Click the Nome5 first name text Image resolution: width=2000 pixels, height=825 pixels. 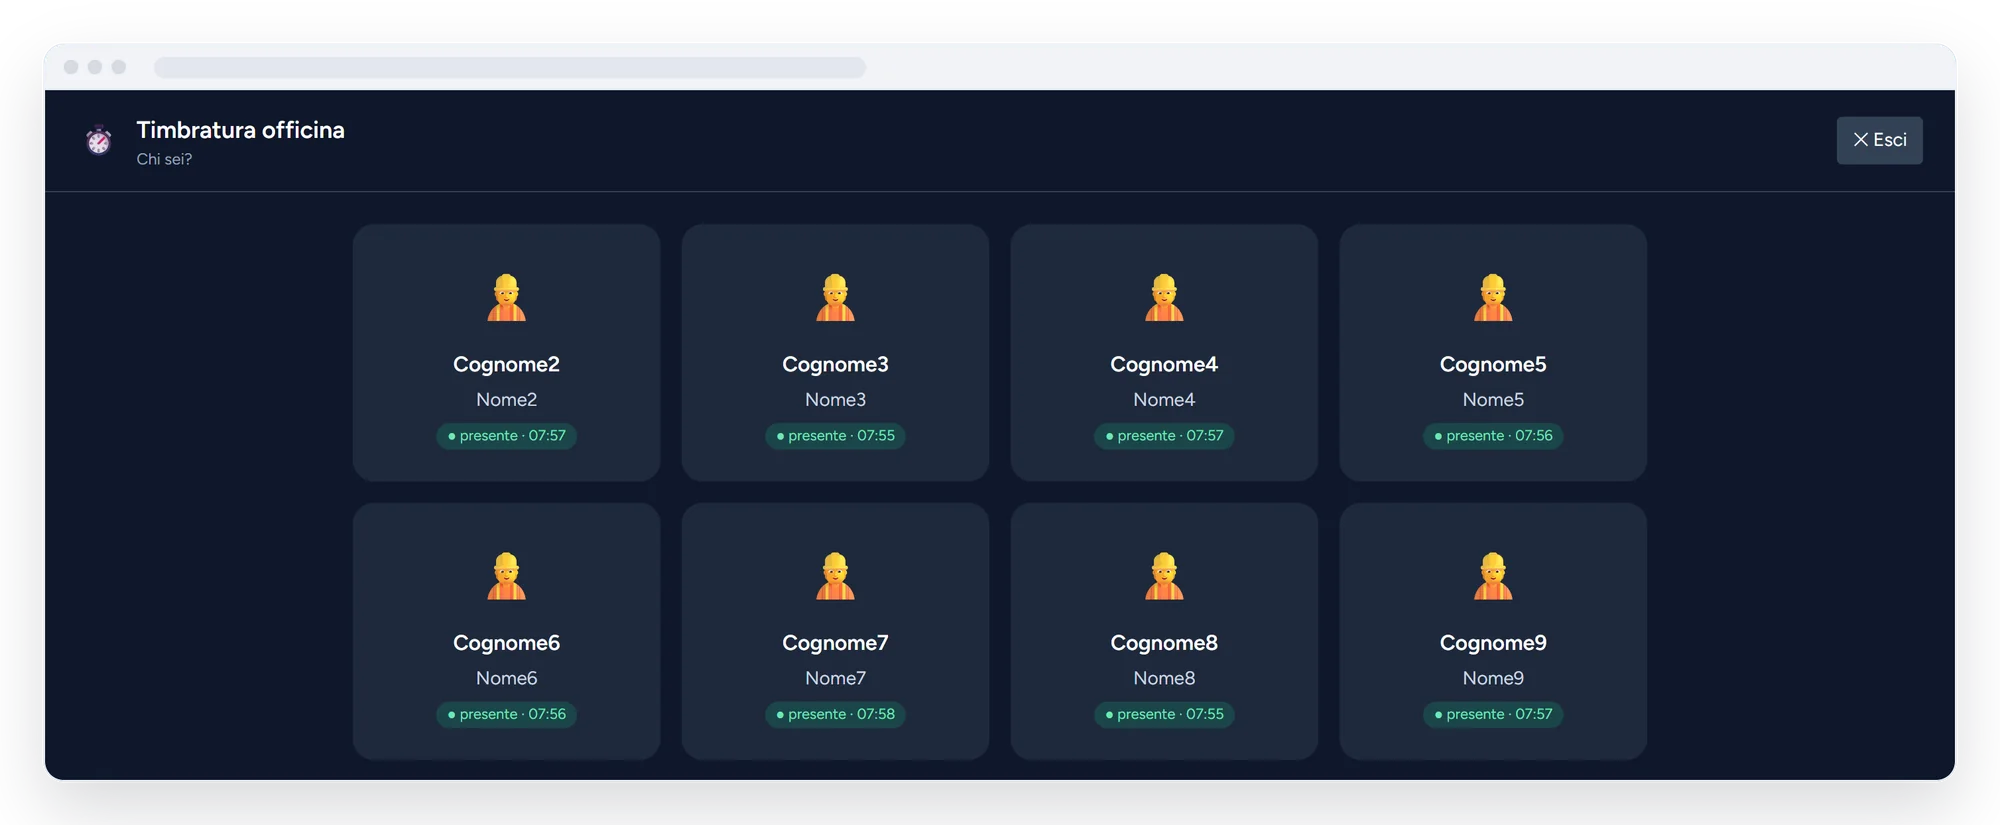coord(1493,400)
